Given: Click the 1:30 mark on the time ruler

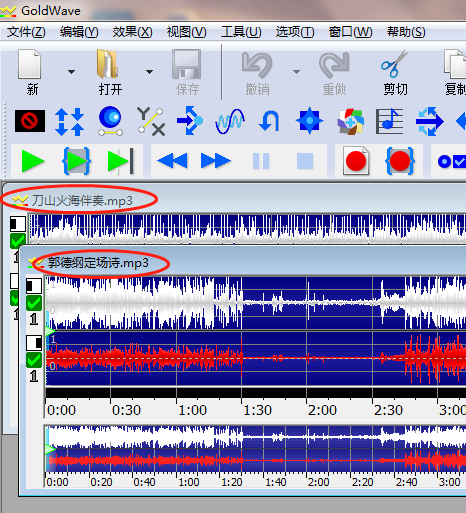Looking at the screenshot, I should pyautogui.click(x=257, y=410).
